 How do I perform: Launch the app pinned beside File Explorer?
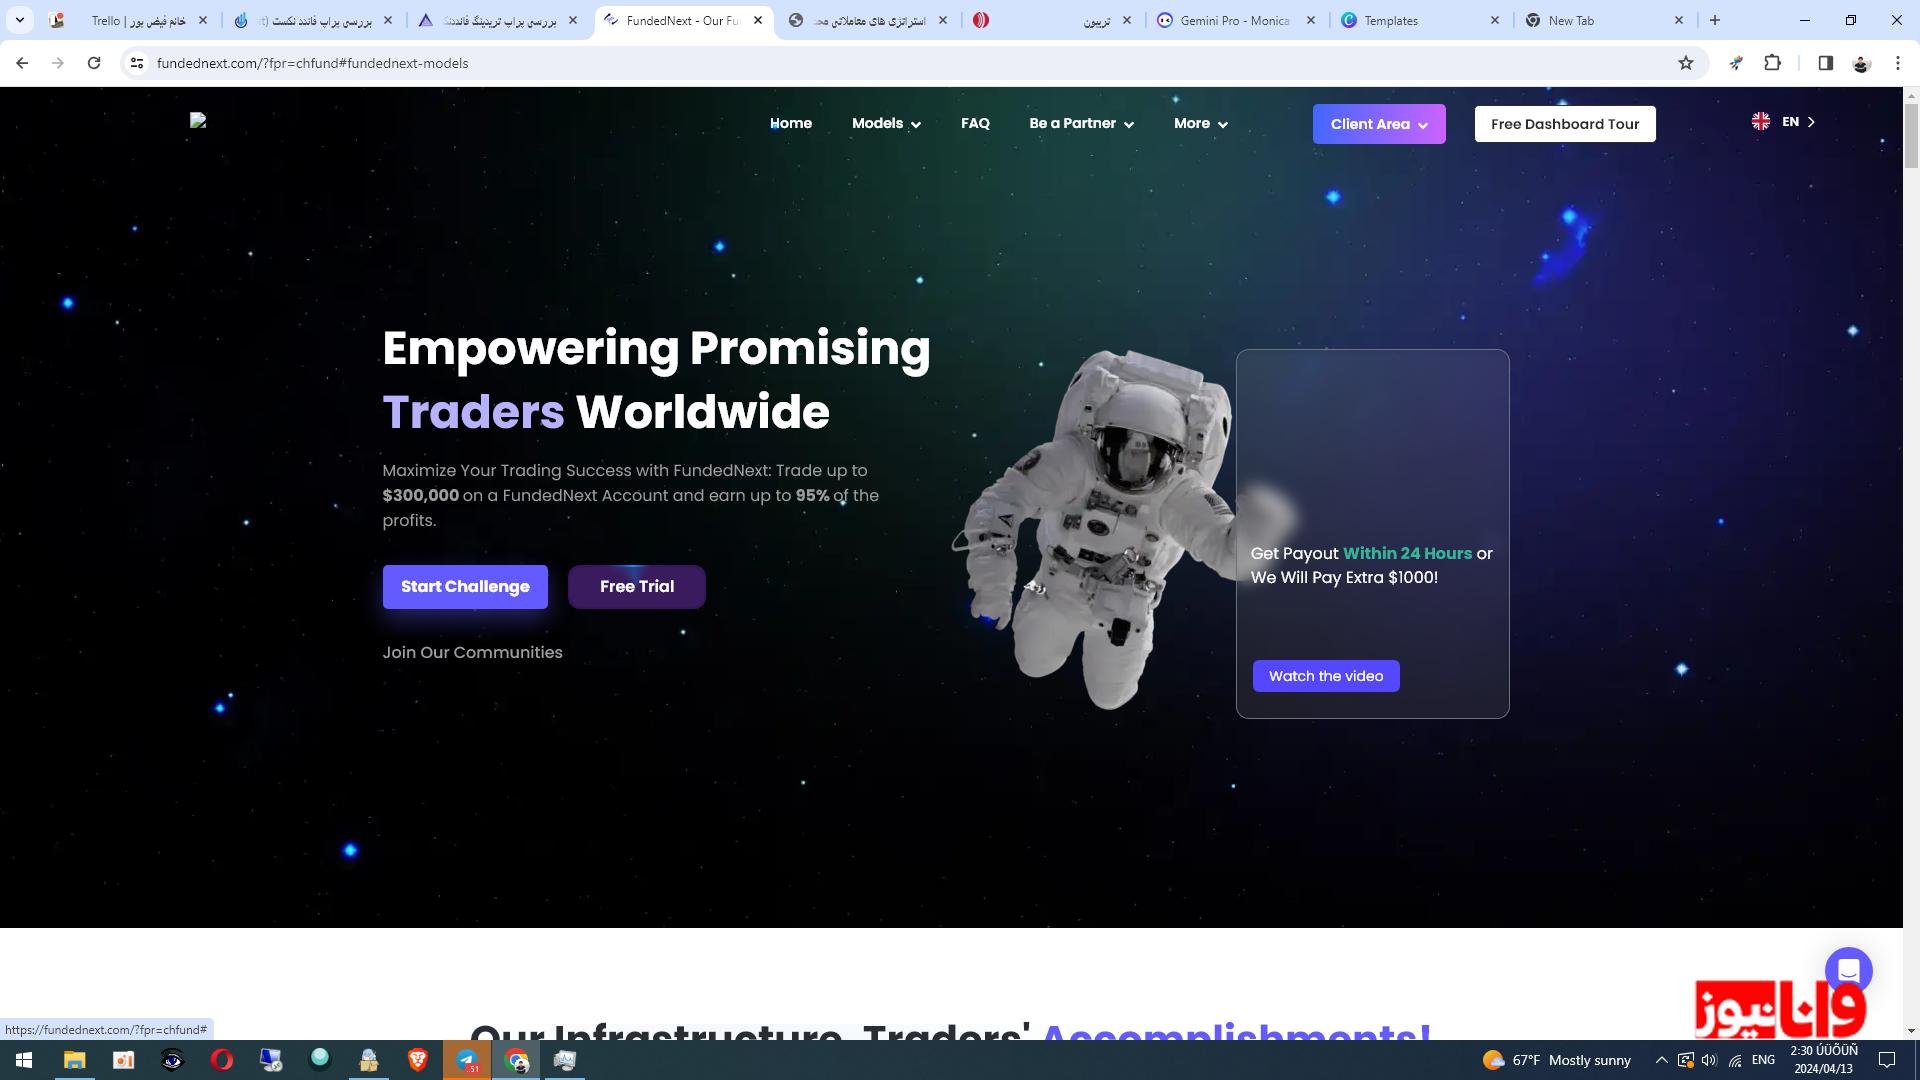[123, 1060]
